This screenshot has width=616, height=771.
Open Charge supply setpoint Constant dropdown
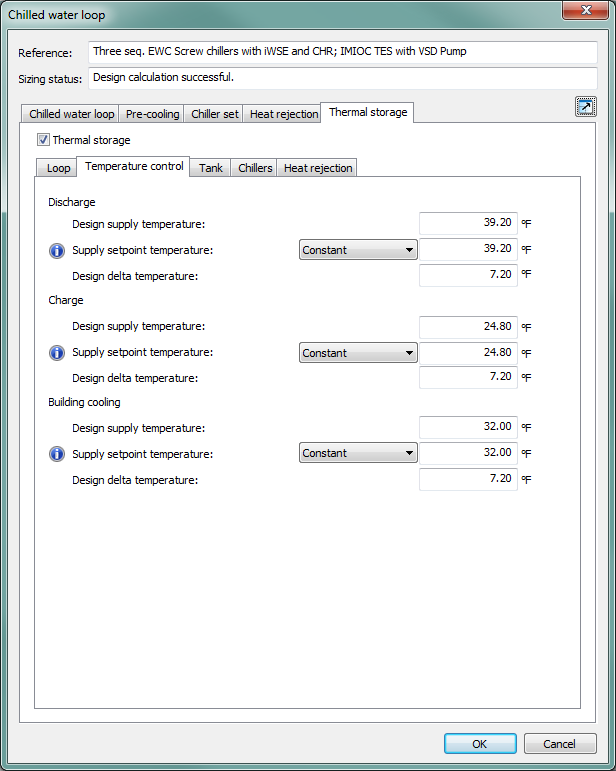[x=358, y=353]
